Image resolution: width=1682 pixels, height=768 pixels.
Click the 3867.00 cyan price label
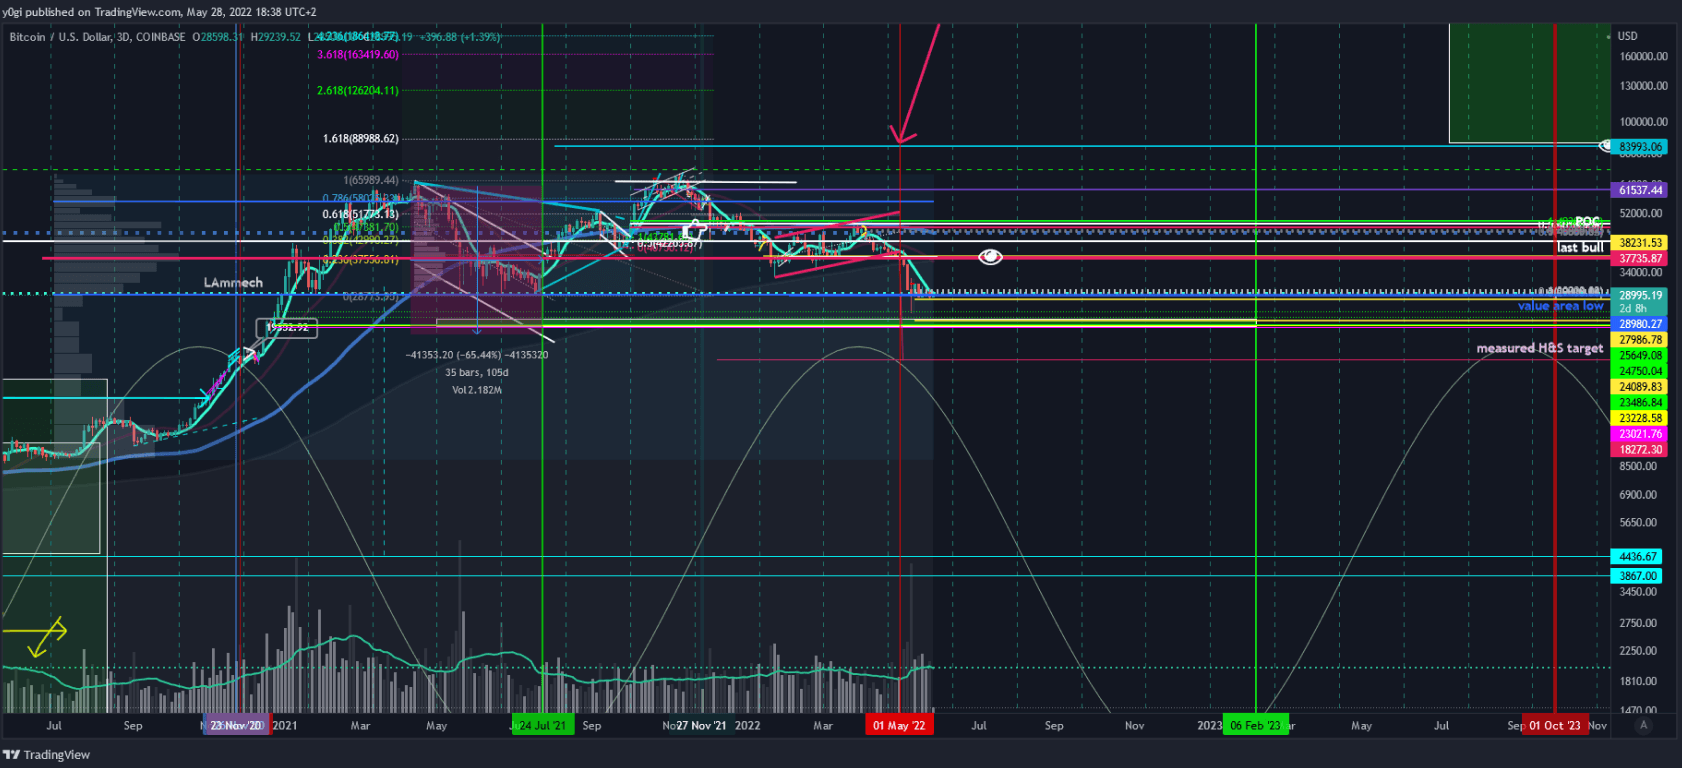tap(1638, 576)
